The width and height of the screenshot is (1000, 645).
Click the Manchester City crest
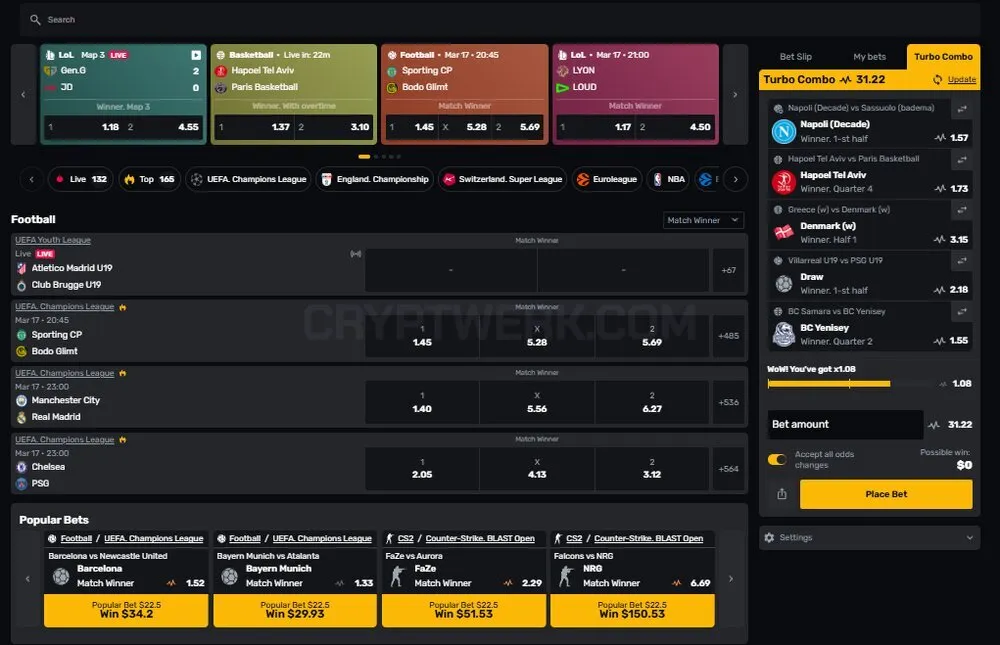coord(21,401)
